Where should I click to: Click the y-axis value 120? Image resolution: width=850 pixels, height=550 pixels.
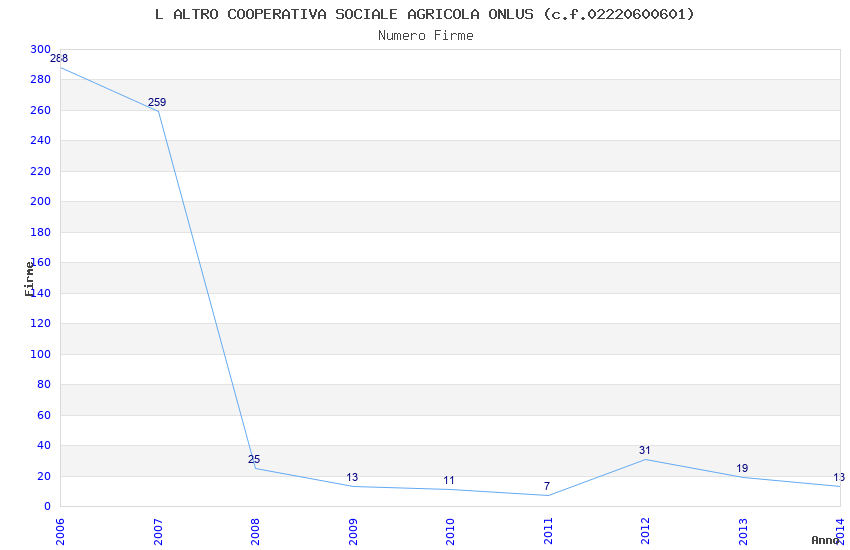pyautogui.click(x=41, y=323)
